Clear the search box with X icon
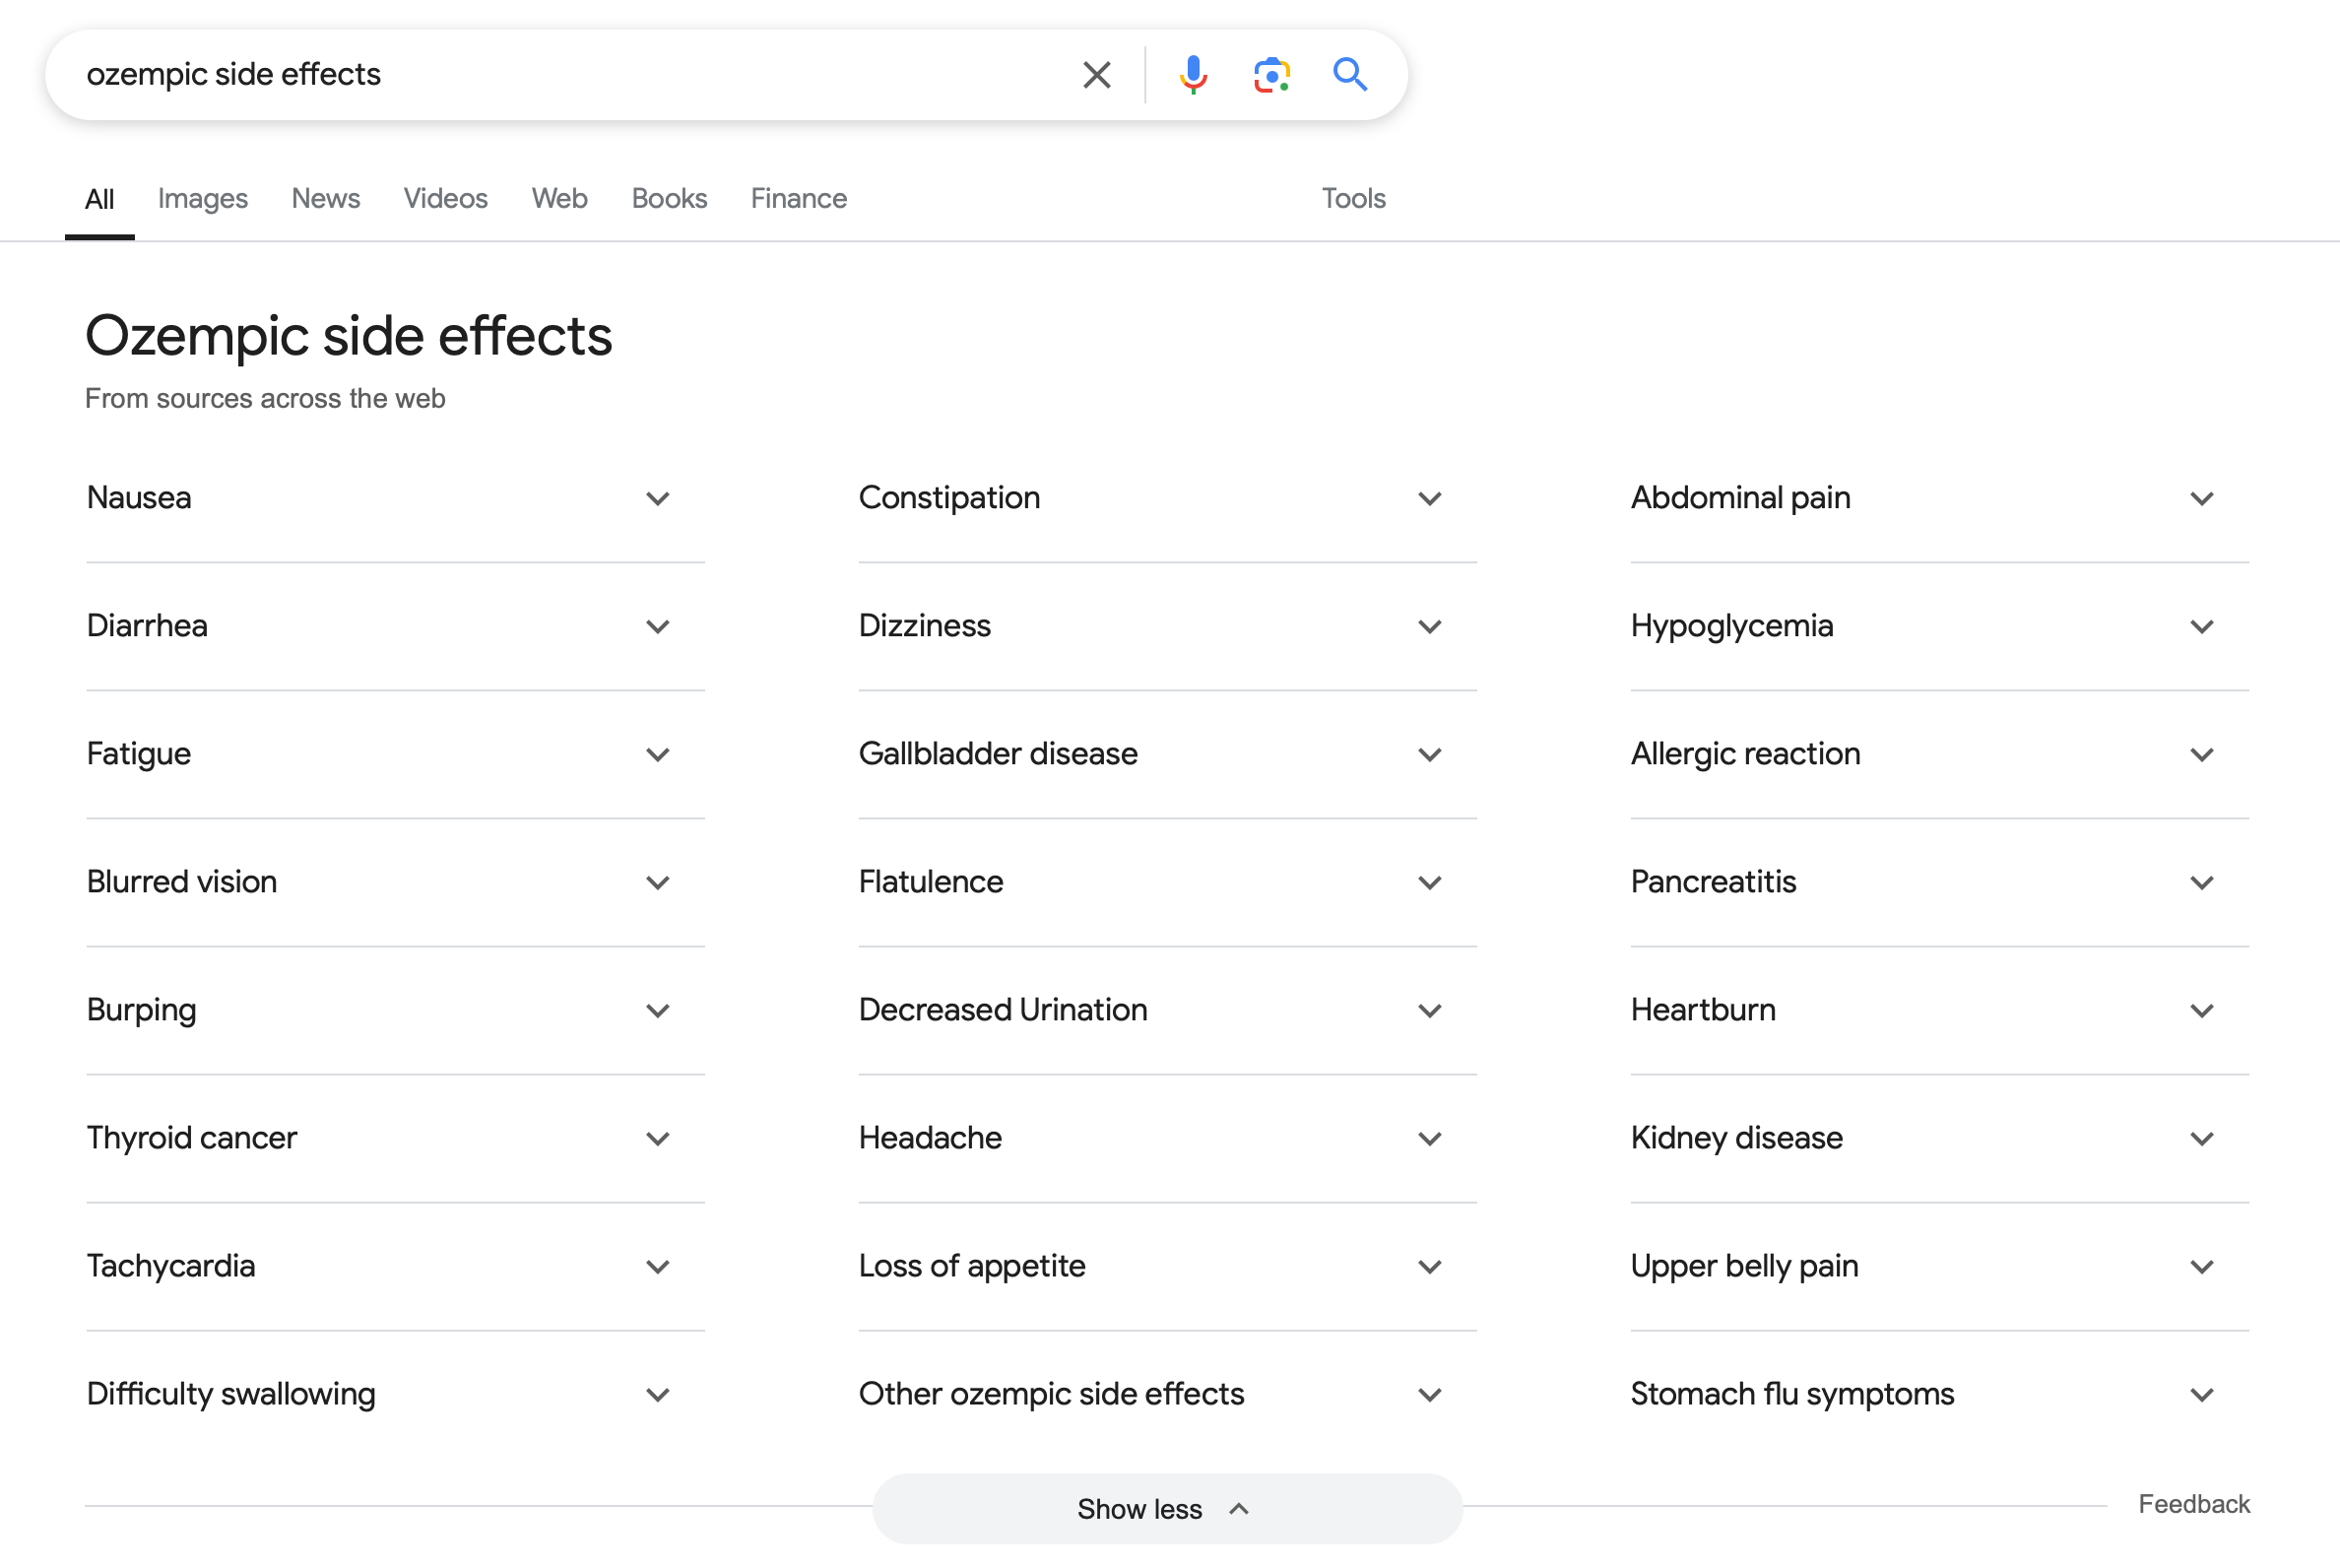Screen dimensions: 2340x1568 pos(1097,75)
